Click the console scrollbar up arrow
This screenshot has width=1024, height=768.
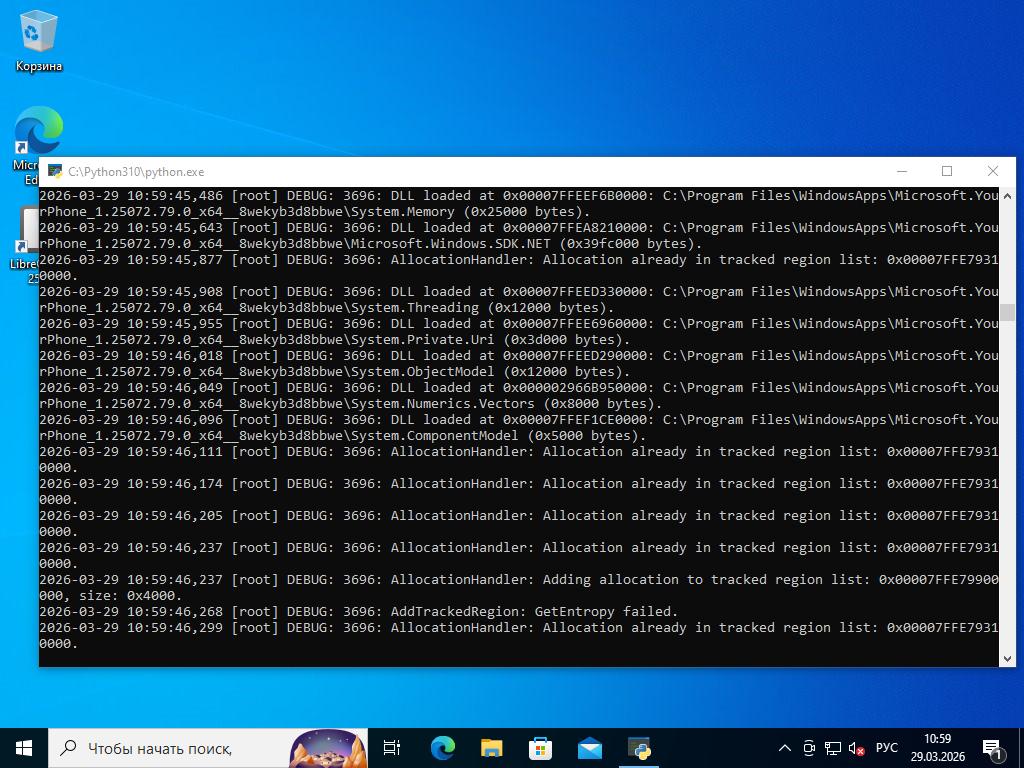pyautogui.click(x=1007, y=195)
